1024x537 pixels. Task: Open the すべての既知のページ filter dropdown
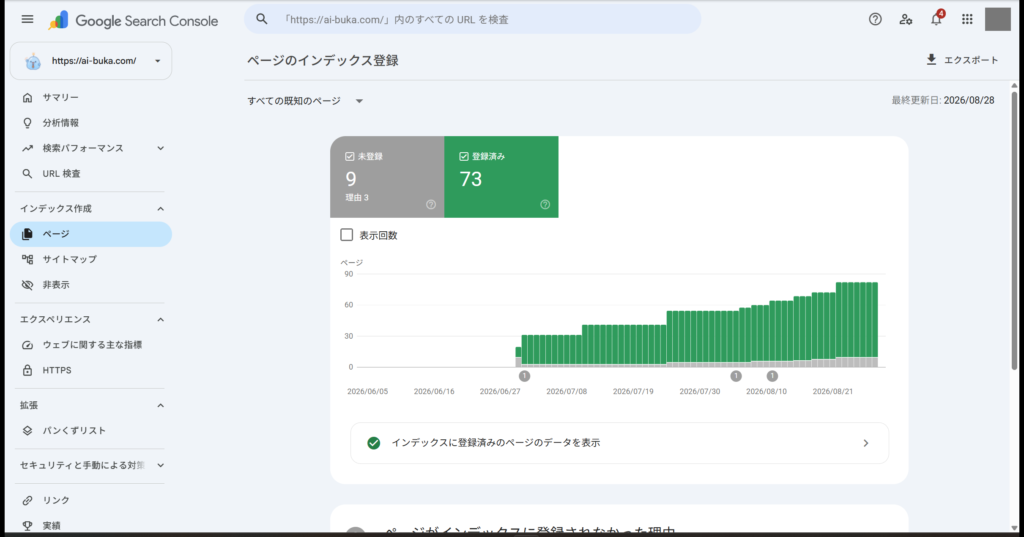click(x=305, y=101)
